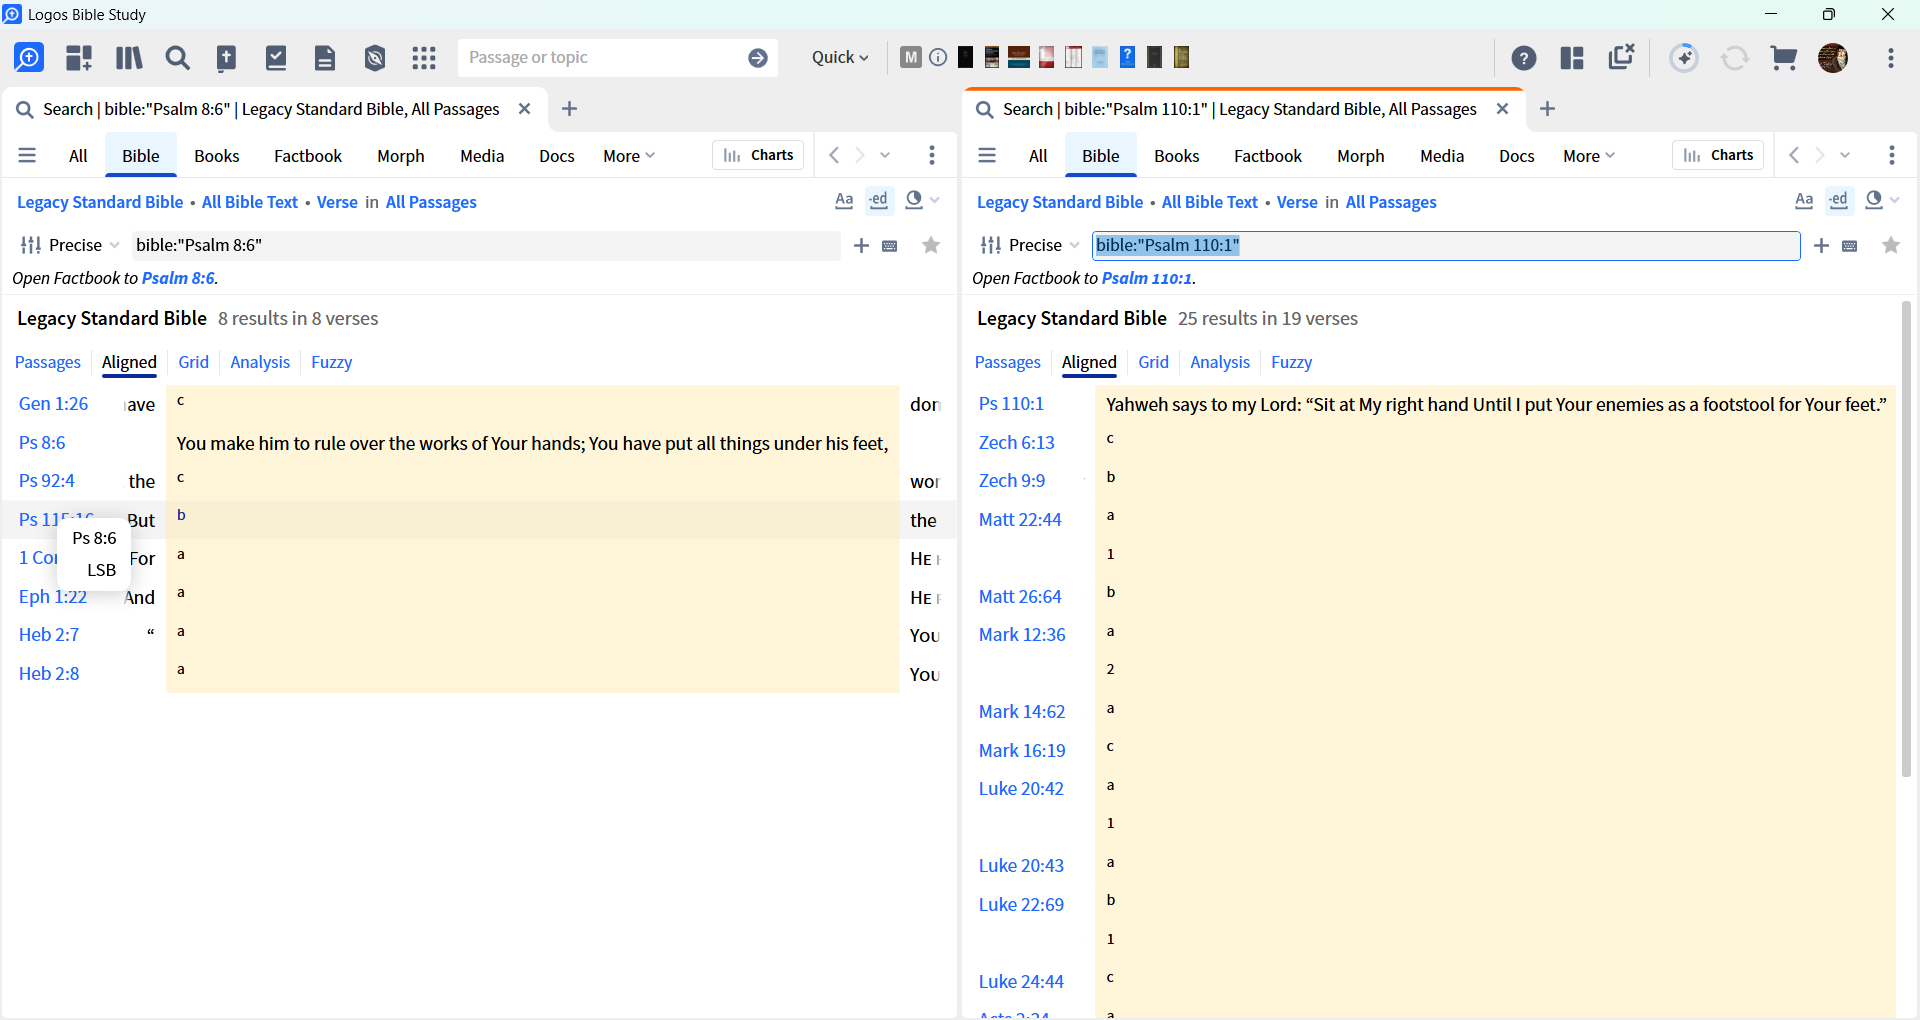Open the right search panel hamburger menu

coord(987,156)
